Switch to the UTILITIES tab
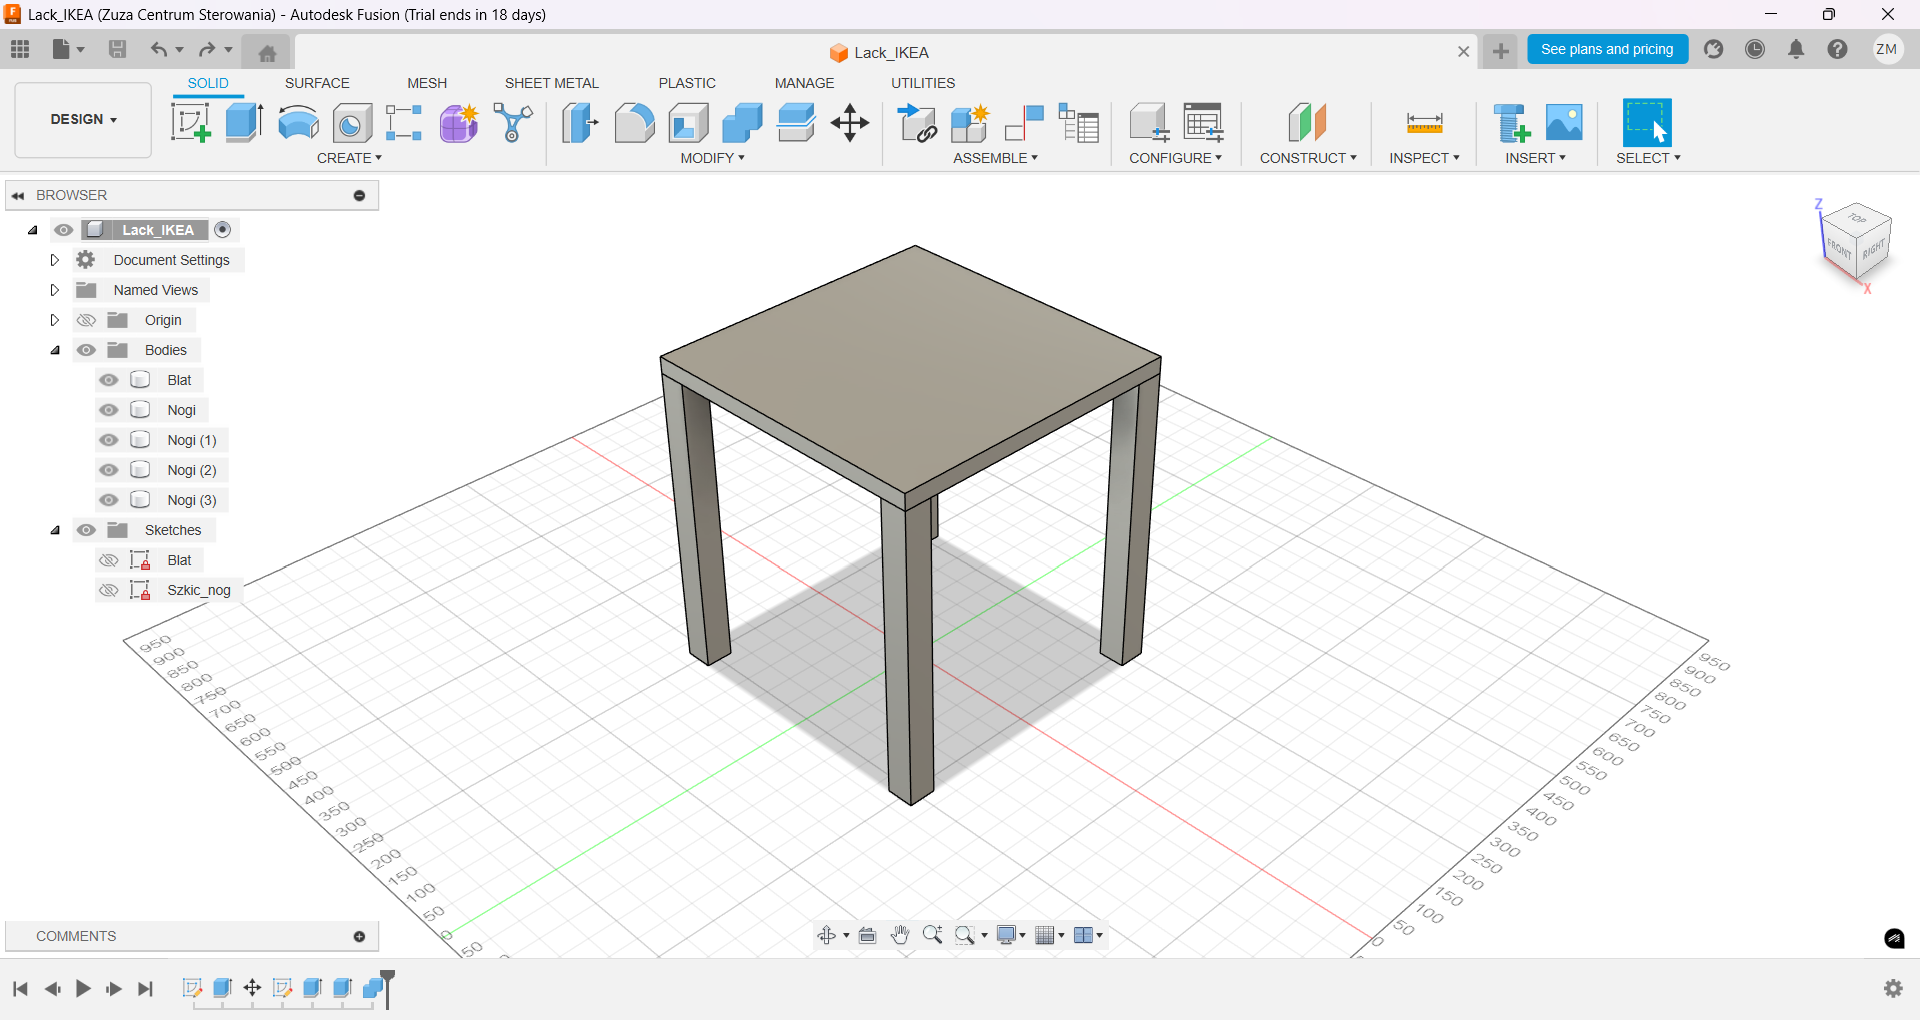 coord(923,83)
